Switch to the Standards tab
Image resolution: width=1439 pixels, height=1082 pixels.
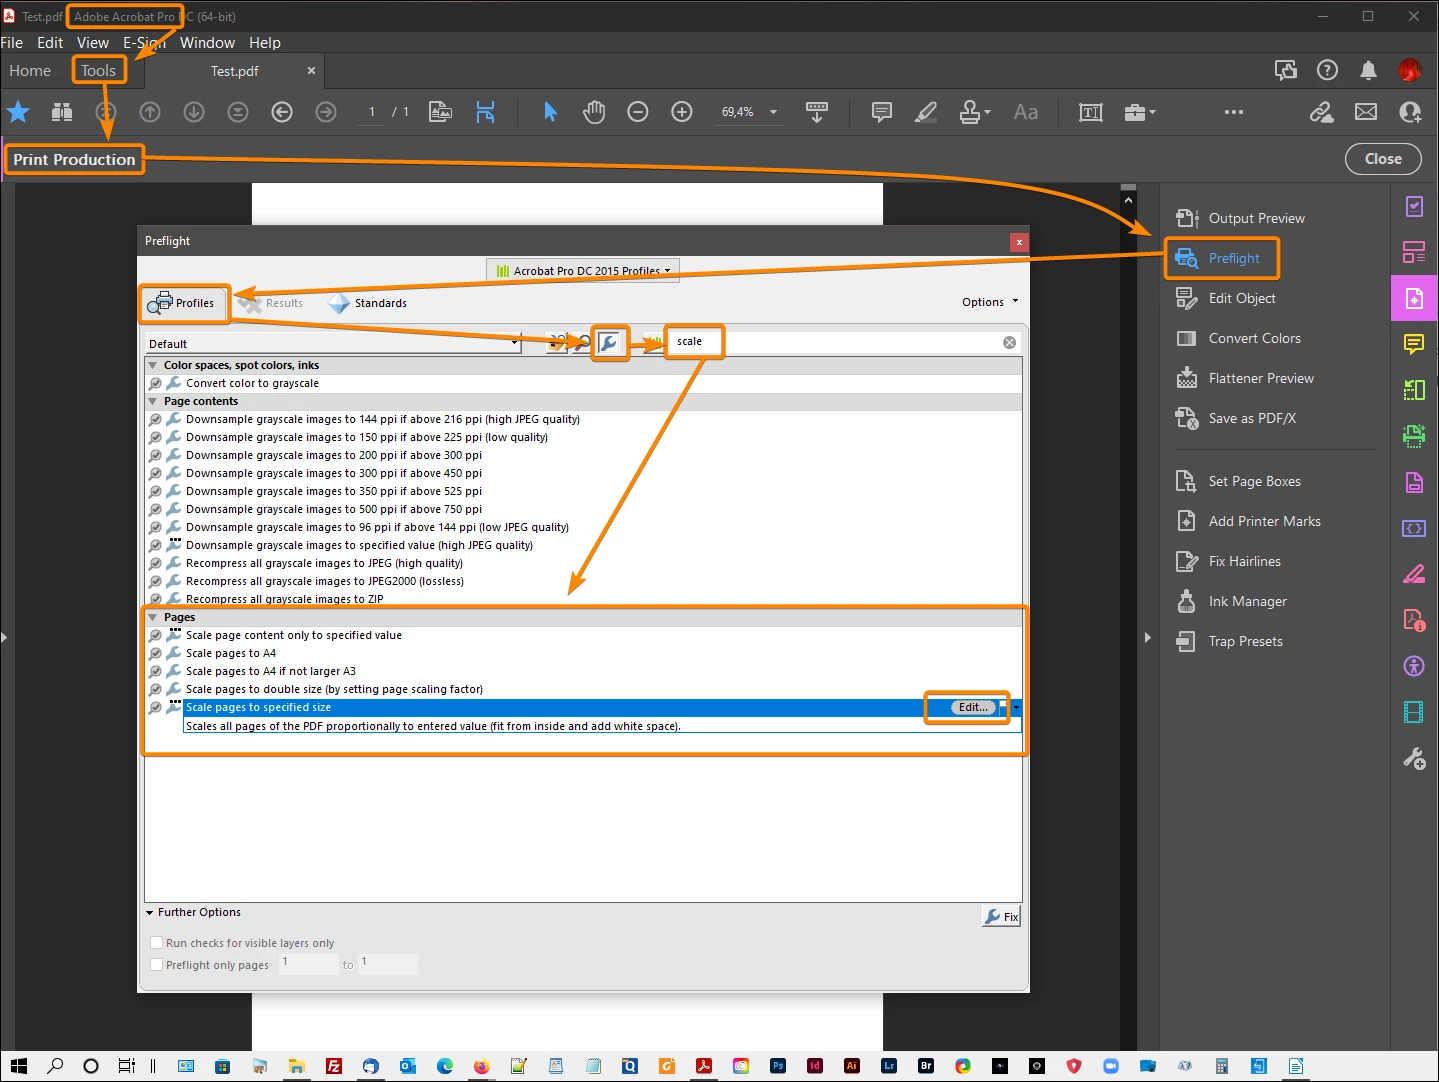click(368, 303)
